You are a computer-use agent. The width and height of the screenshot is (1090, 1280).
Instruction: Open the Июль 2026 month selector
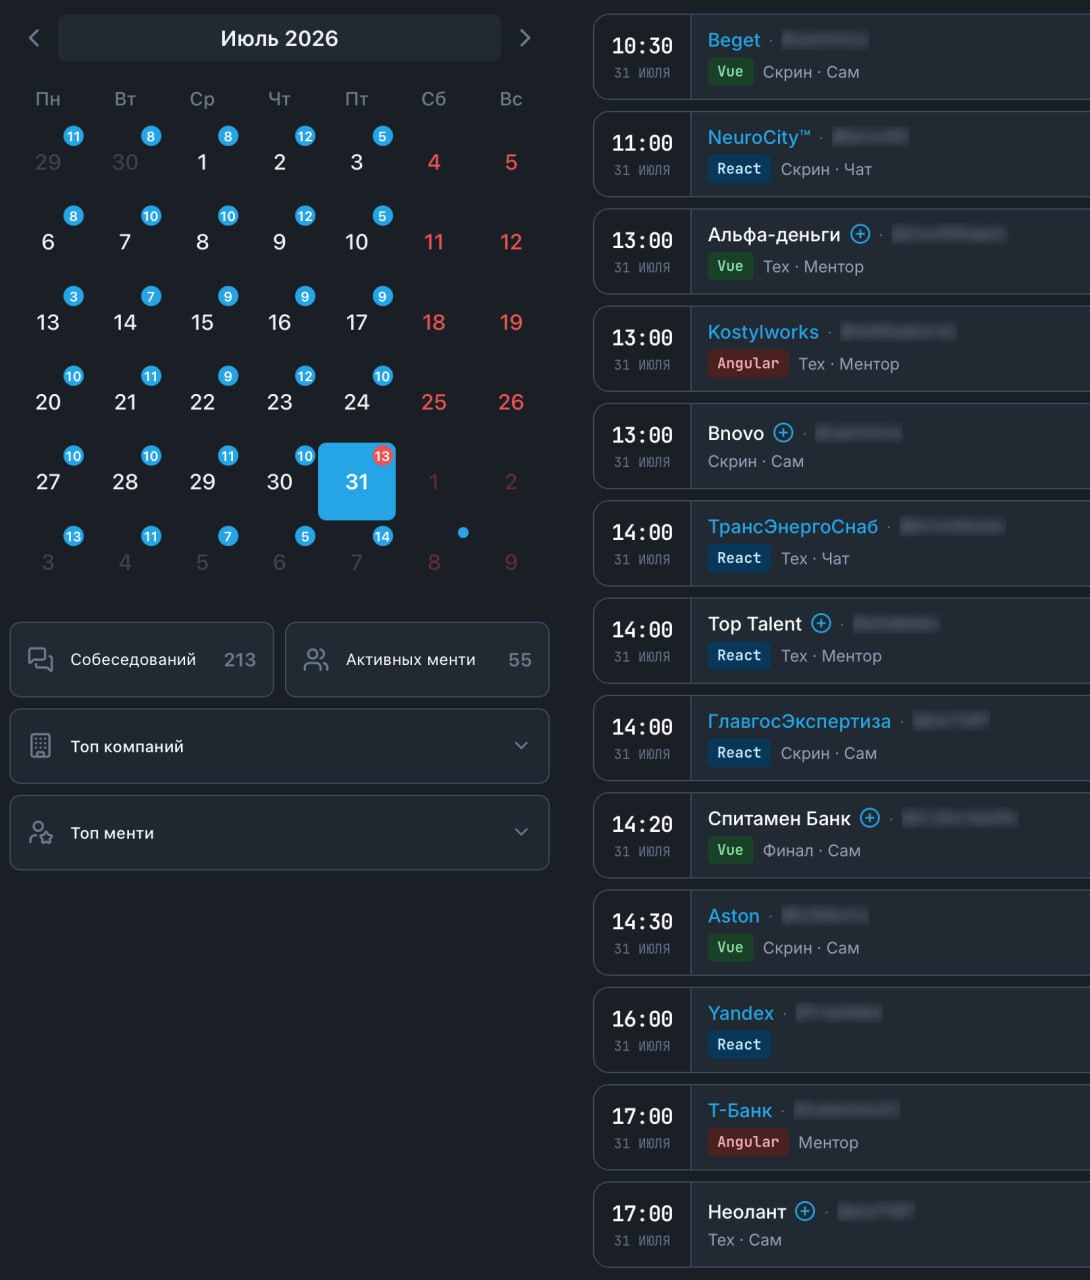279,38
